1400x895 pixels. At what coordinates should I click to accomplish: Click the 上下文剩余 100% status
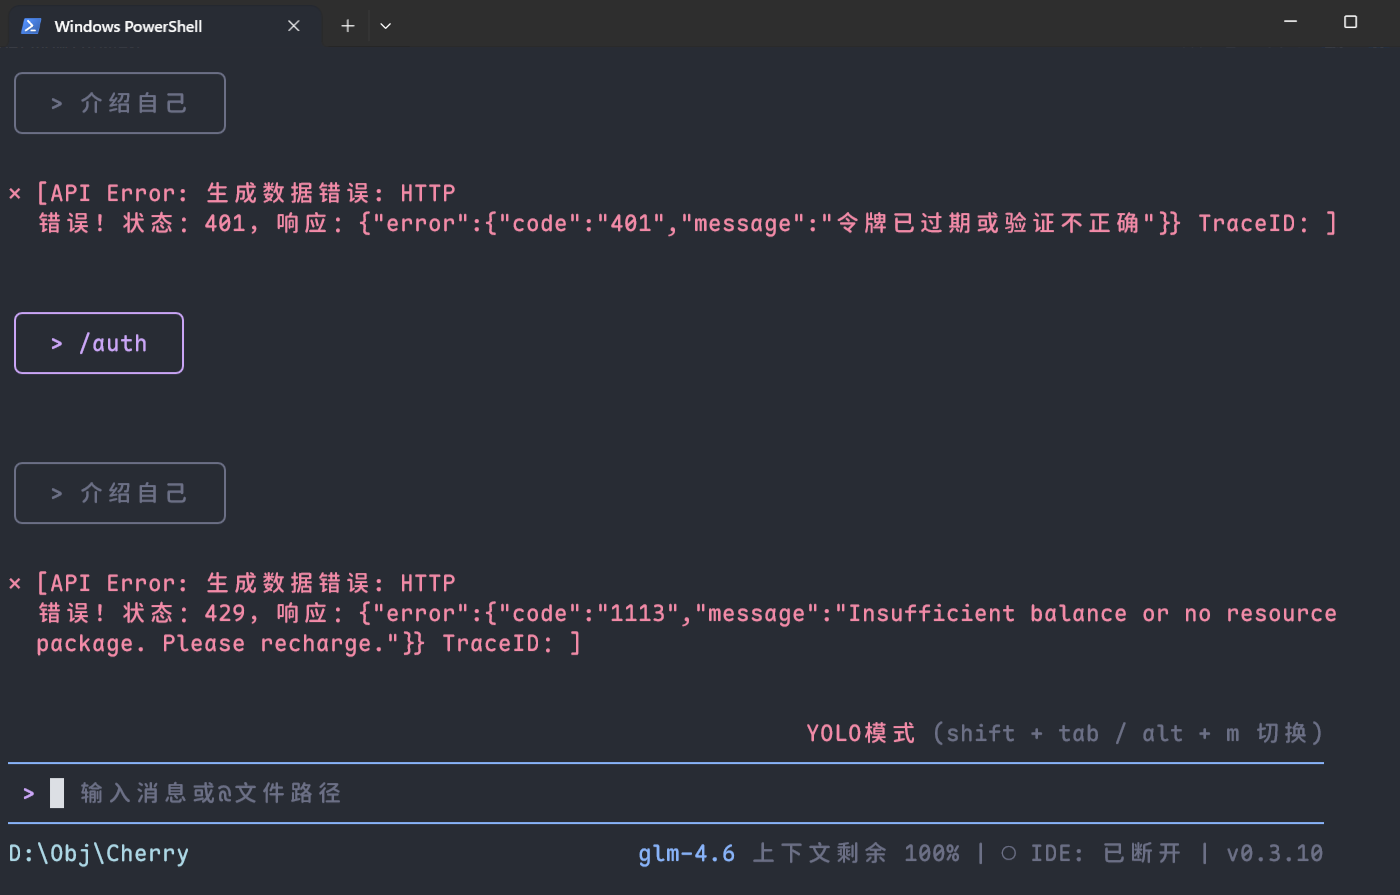(855, 853)
